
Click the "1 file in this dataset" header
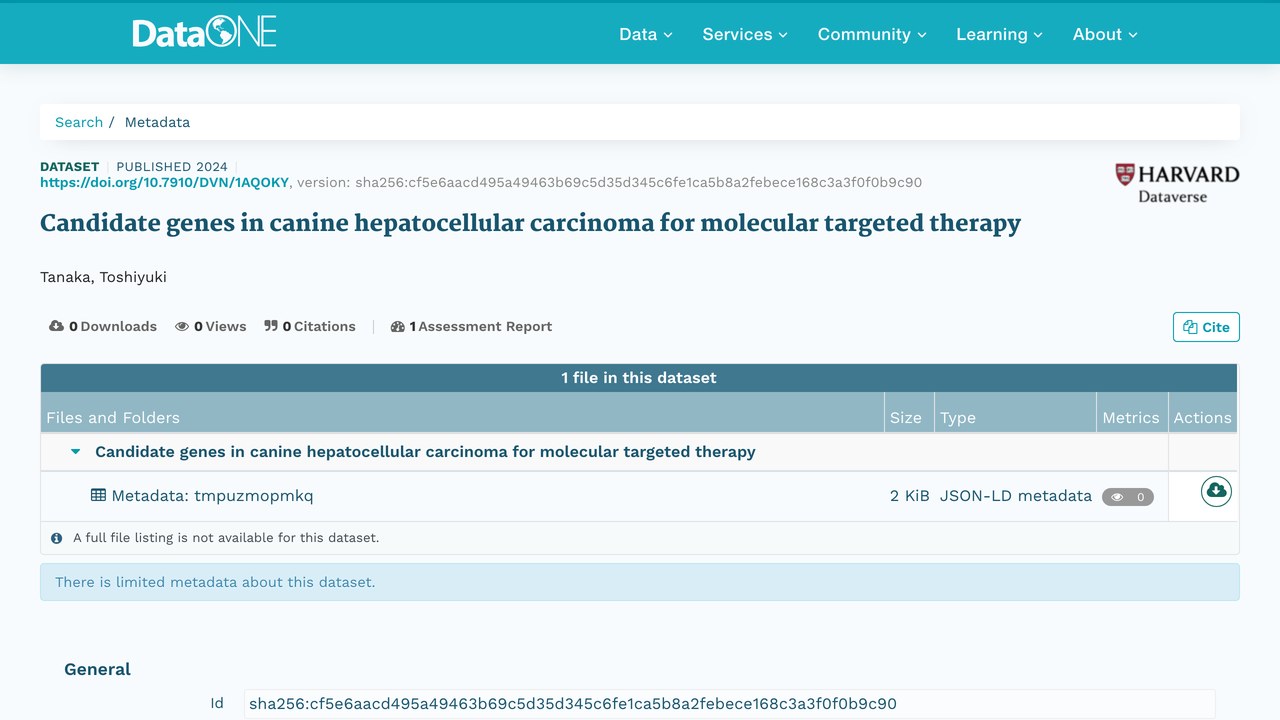(x=639, y=378)
